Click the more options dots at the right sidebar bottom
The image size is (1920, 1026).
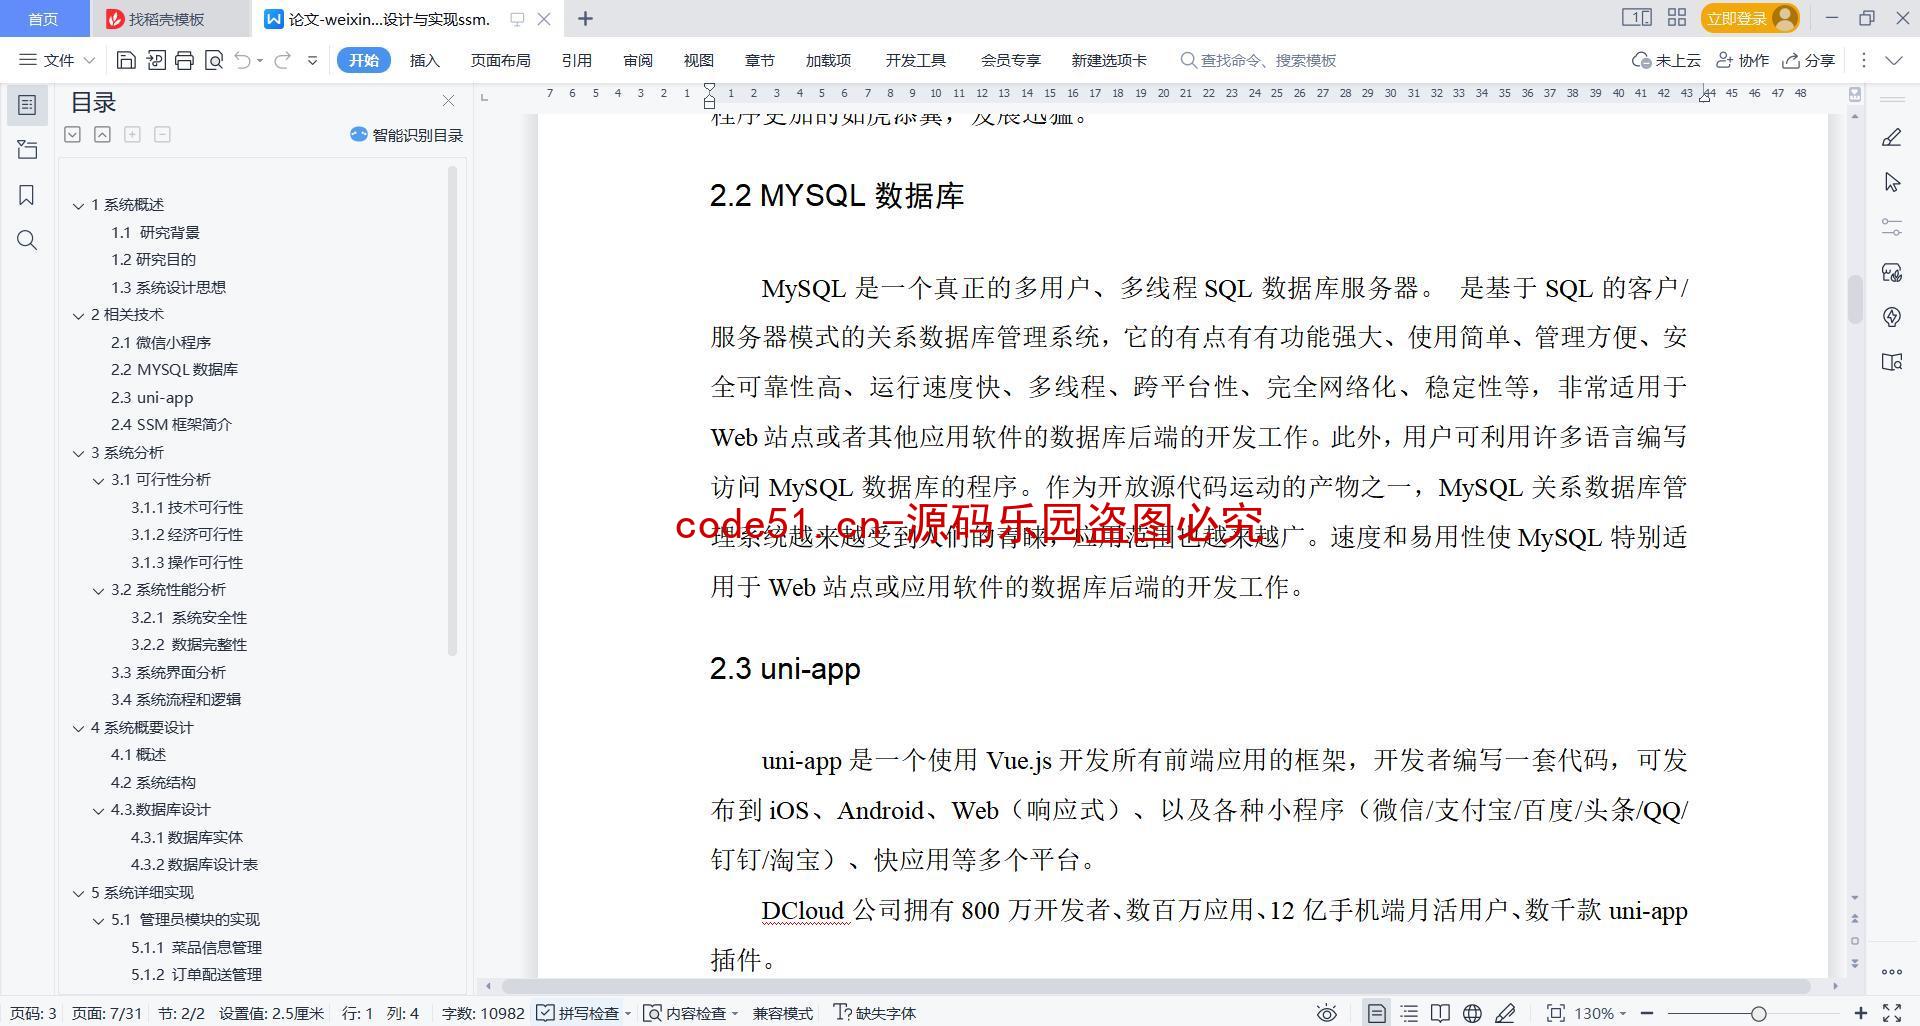point(1891,971)
